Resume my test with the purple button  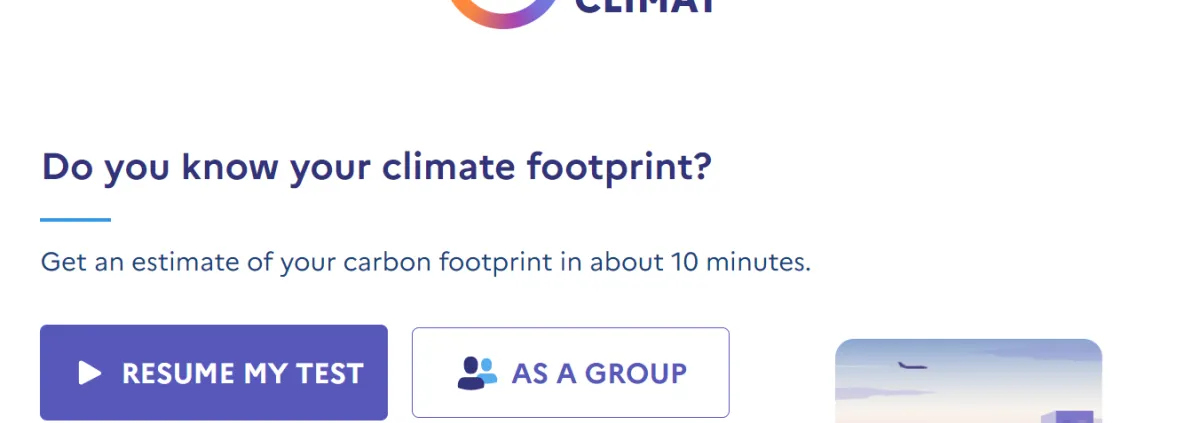click(x=214, y=372)
